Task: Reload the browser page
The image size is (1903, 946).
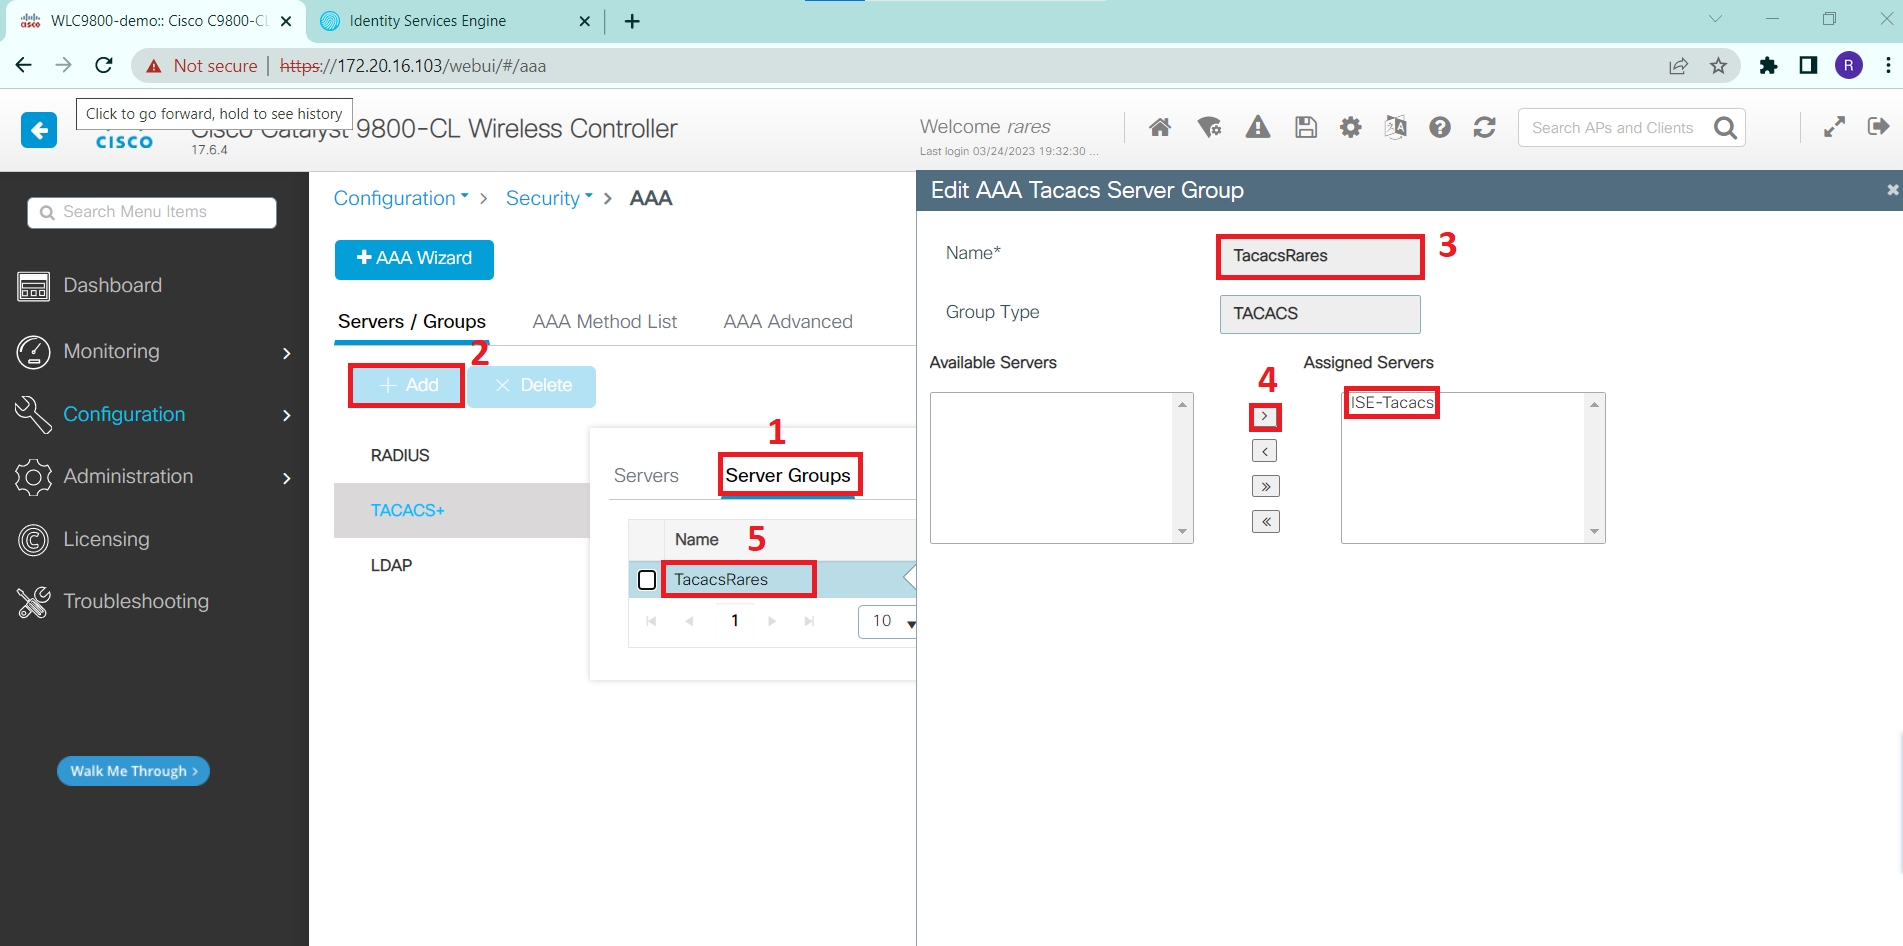Action: point(103,65)
